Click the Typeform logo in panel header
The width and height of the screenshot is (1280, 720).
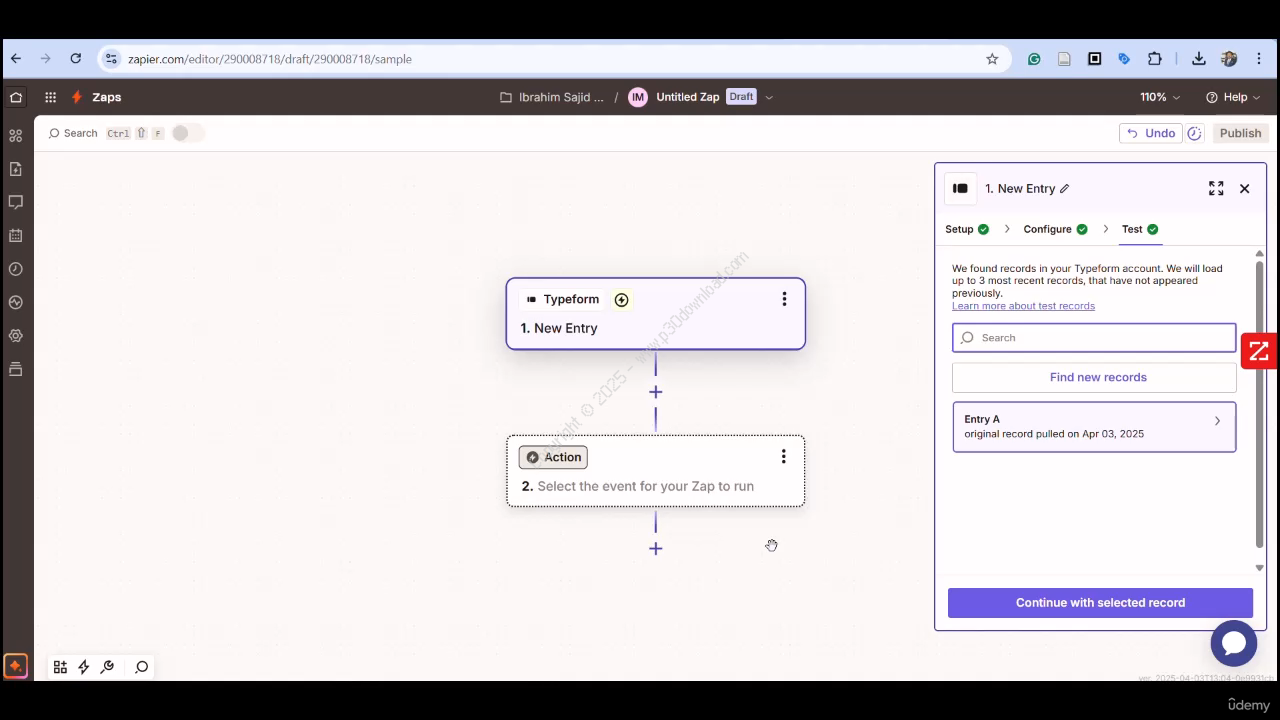pos(961,188)
